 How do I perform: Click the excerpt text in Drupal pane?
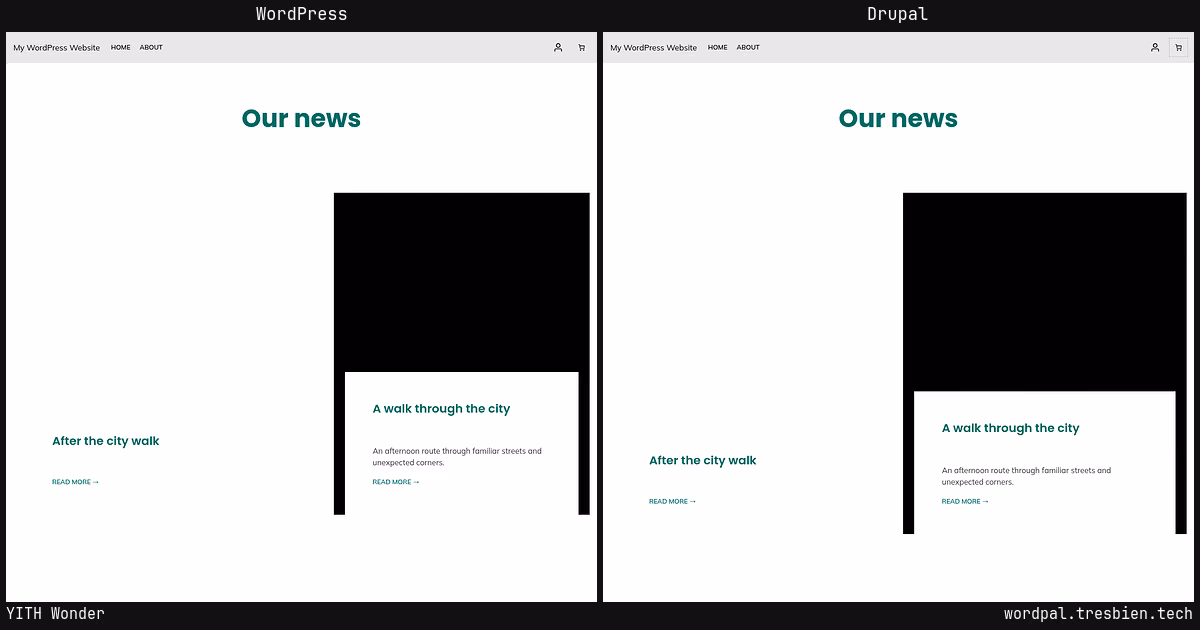1027,476
